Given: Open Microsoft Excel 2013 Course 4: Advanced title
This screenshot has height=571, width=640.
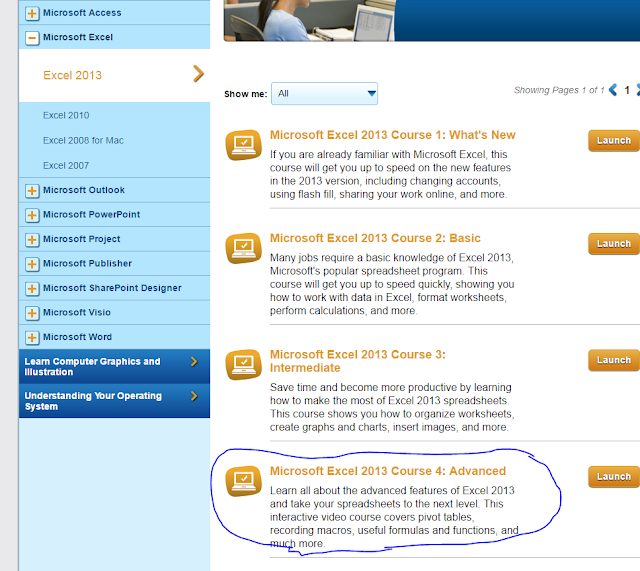Looking at the screenshot, I should click(x=388, y=471).
